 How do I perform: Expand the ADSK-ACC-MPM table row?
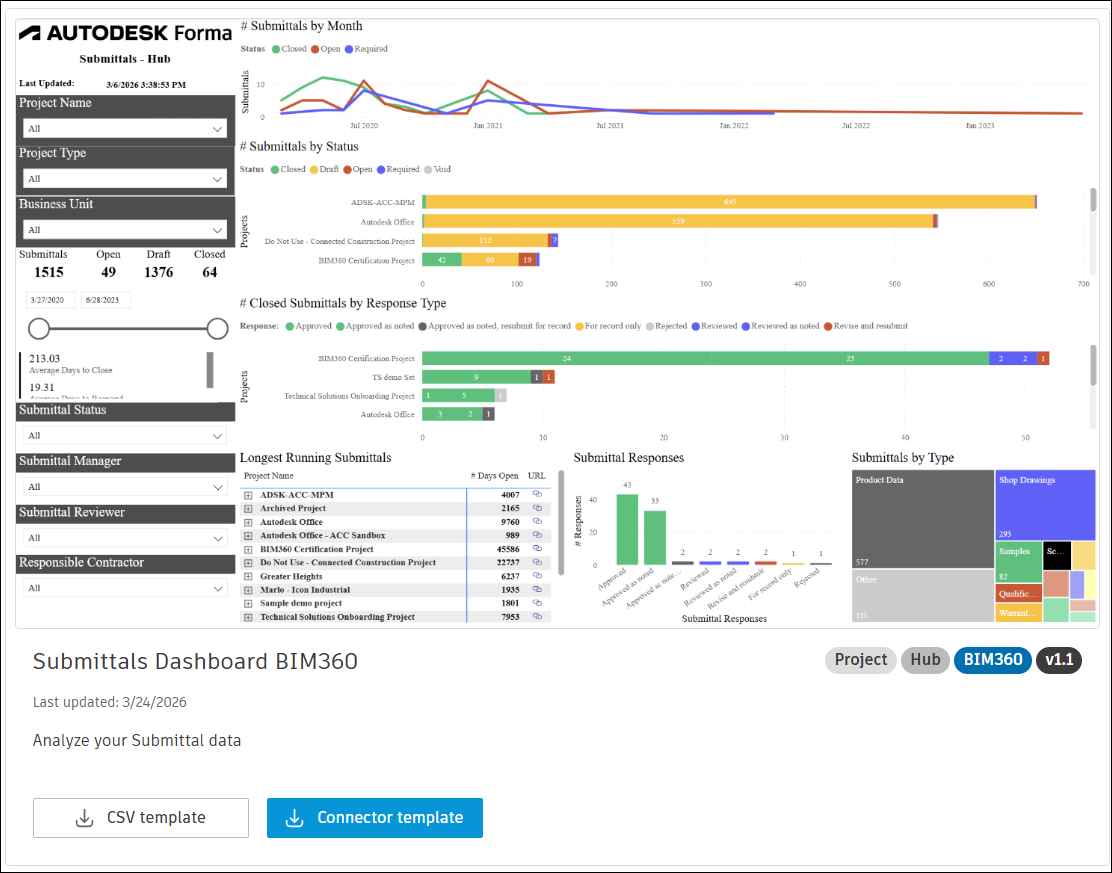tap(248, 495)
